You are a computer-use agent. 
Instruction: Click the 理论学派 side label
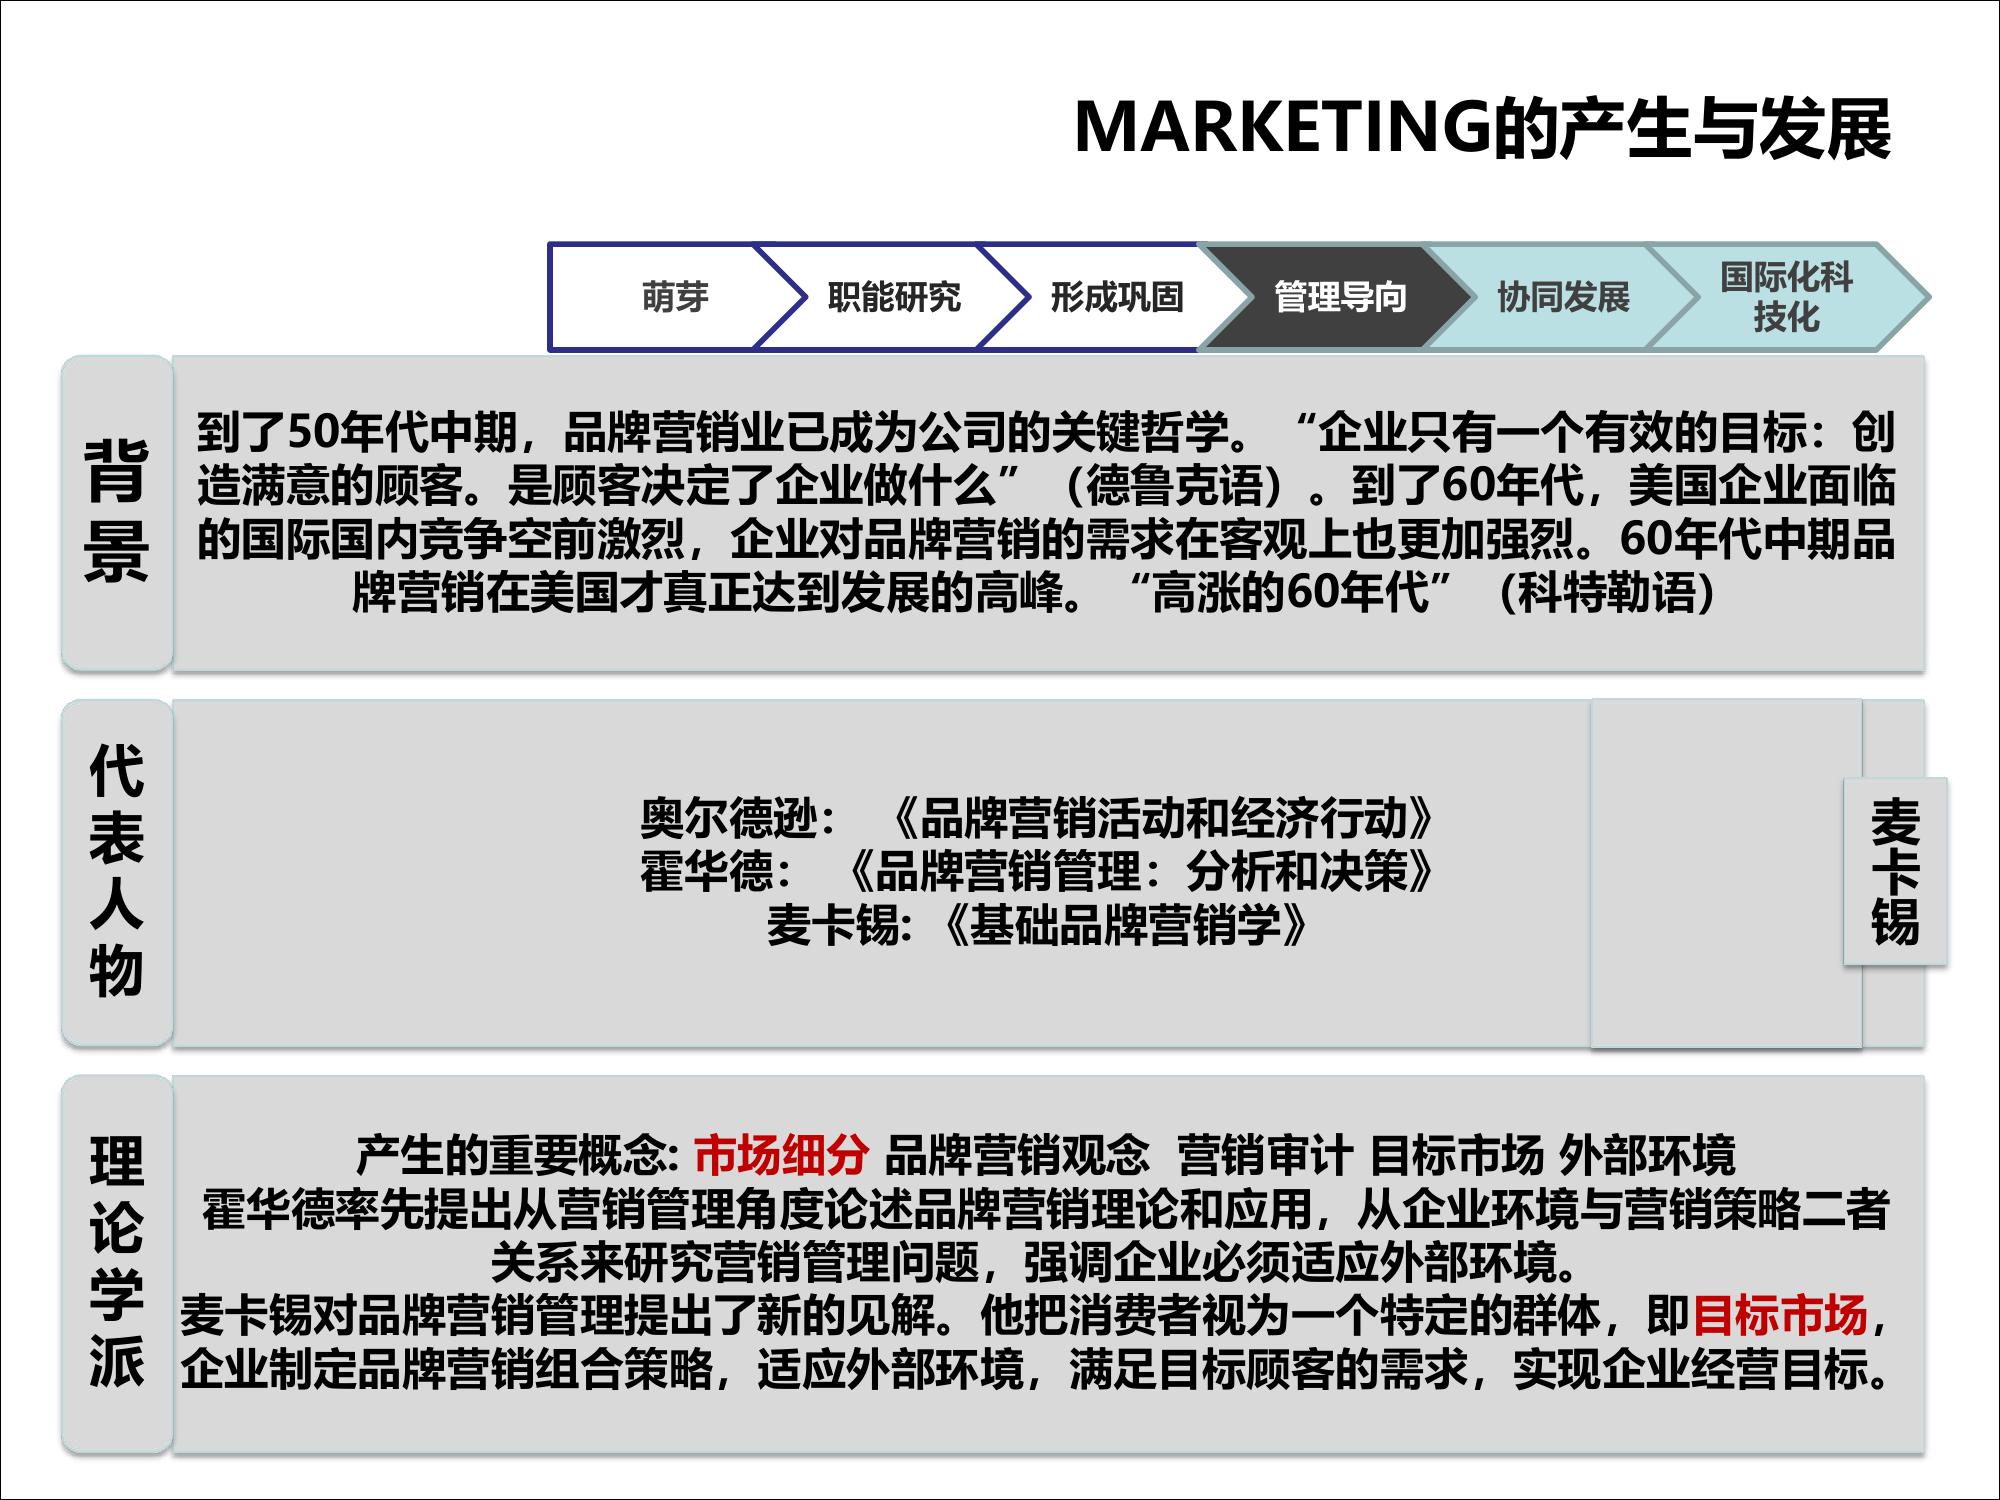tap(117, 1263)
